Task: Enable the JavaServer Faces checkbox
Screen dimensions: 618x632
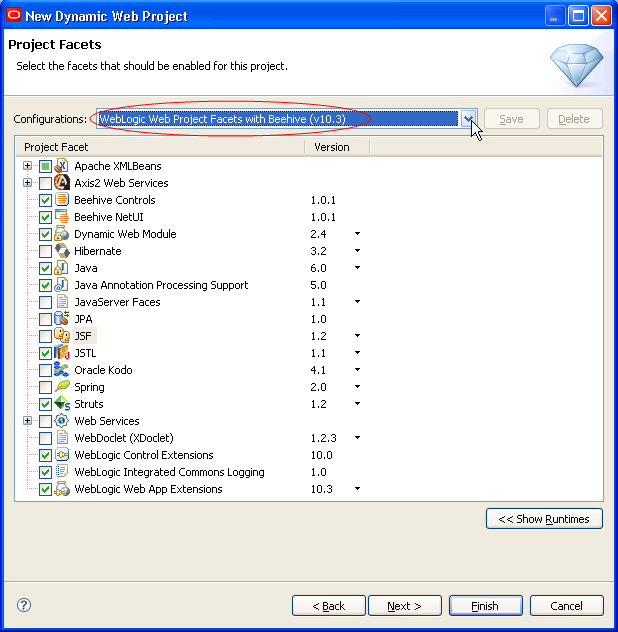Action: (45, 302)
